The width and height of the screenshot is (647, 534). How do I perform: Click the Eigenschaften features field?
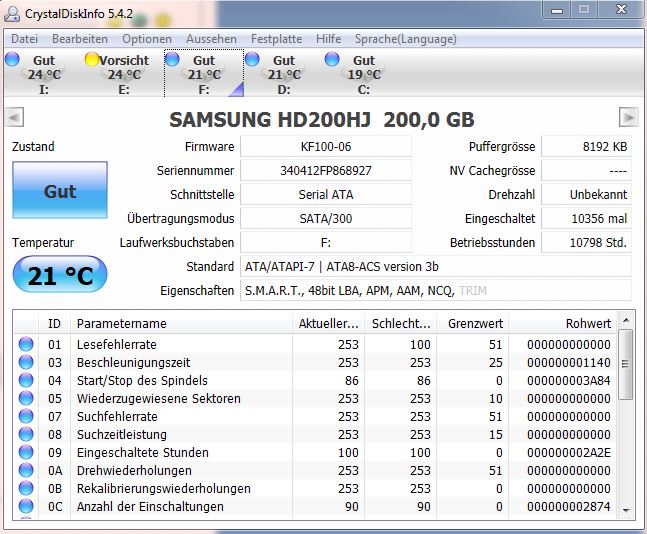pyautogui.click(x=436, y=291)
